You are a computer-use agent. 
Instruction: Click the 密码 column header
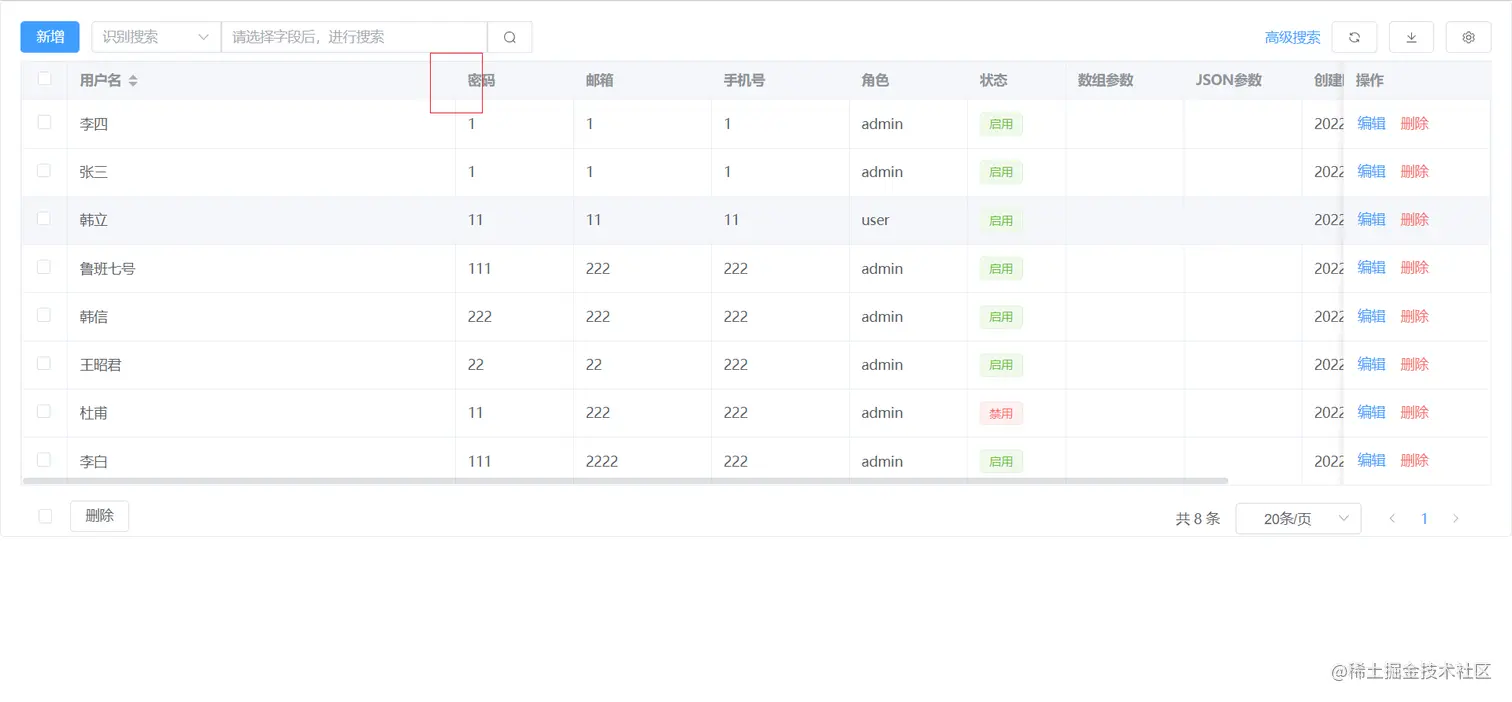coord(481,80)
